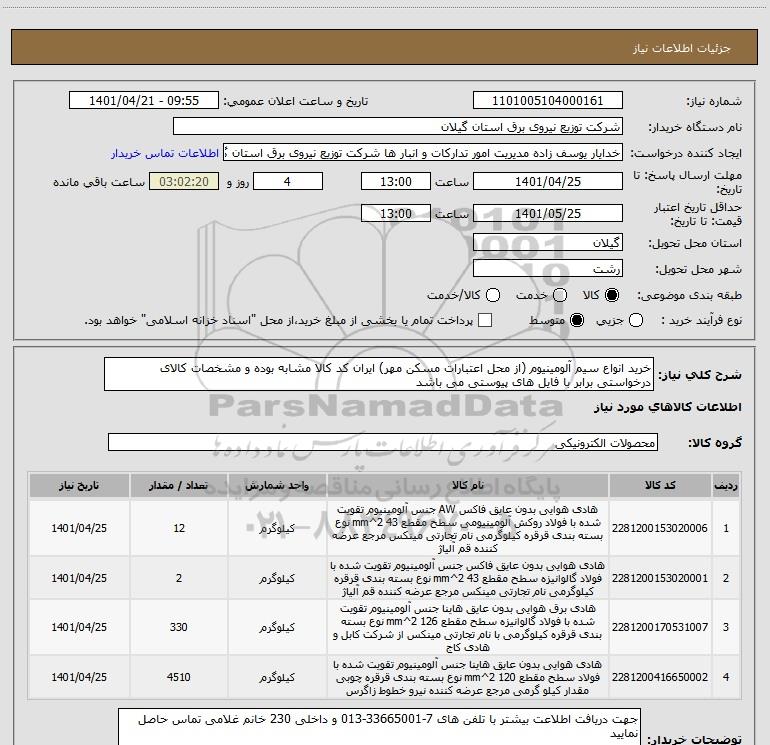Click item code 2281200170531007

[x=660, y=627]
